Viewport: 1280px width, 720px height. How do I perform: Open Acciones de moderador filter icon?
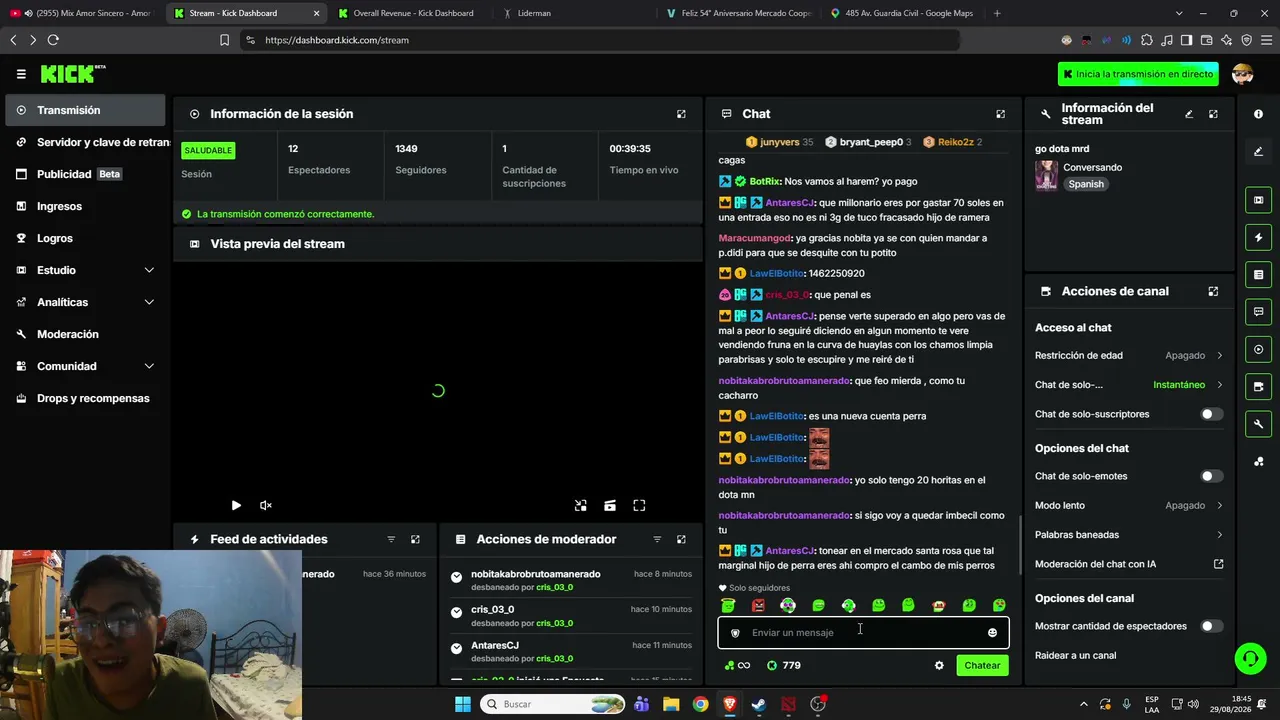[657, 539]
